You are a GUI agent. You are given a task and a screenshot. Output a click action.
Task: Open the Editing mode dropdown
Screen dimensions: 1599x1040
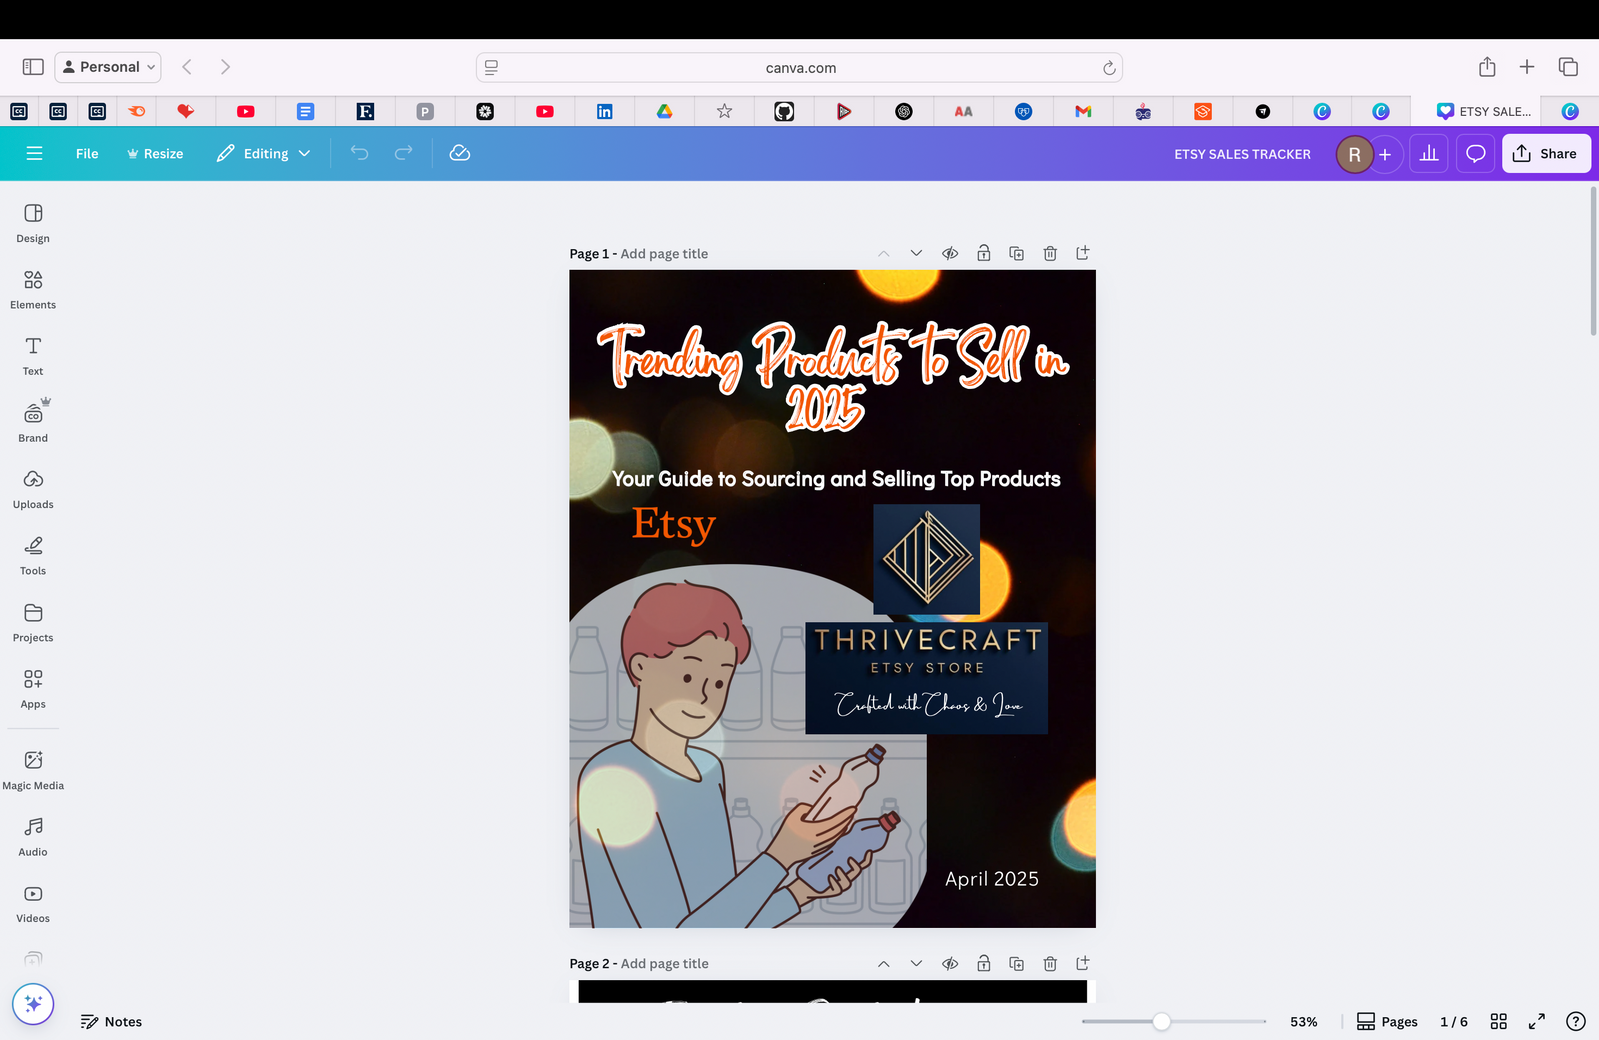click(264, 153)
